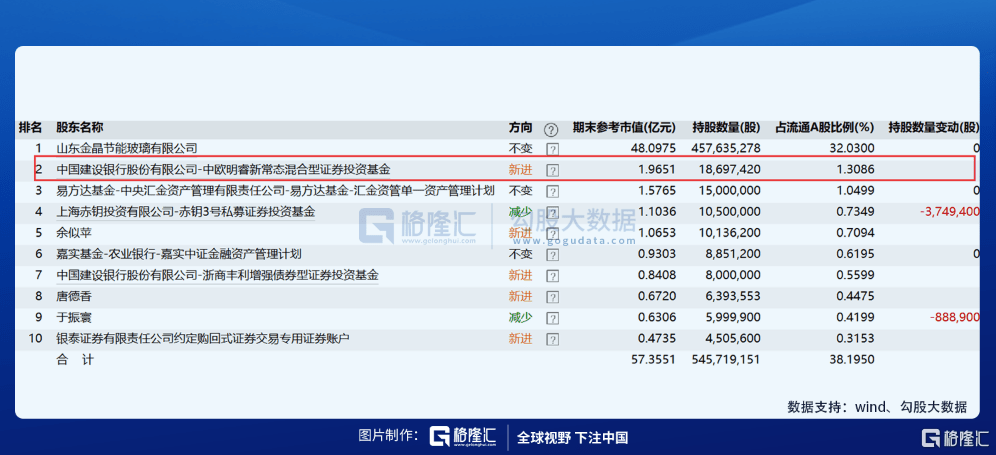Screen dimensions: 996x455
Task: Click total market value 57.3551
Action: pyautogui.click(x=652, y=360)
